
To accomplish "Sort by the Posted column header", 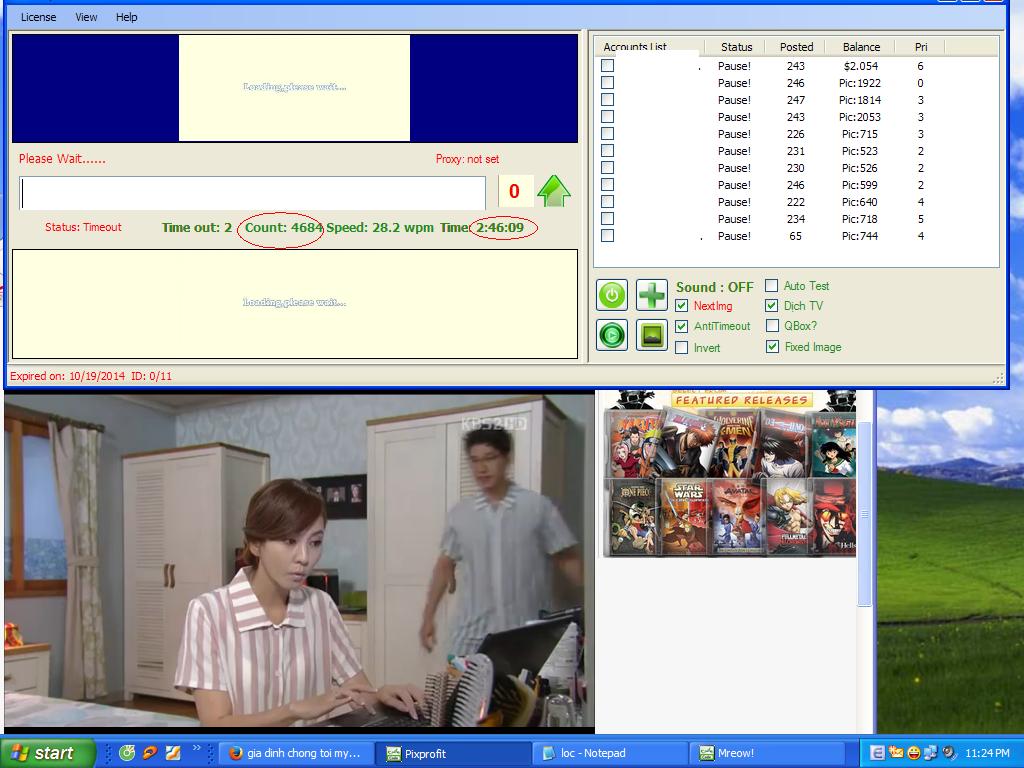I will pos(797,47).
